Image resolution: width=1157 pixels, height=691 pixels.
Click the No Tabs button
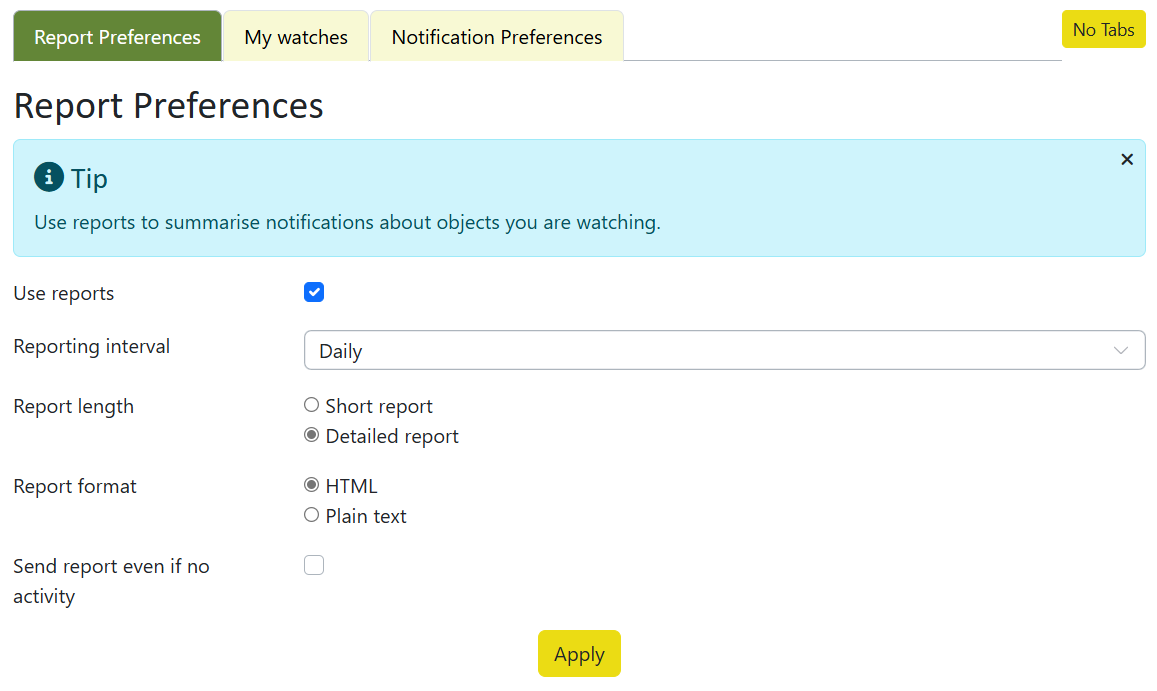[x=1103, y=30]
